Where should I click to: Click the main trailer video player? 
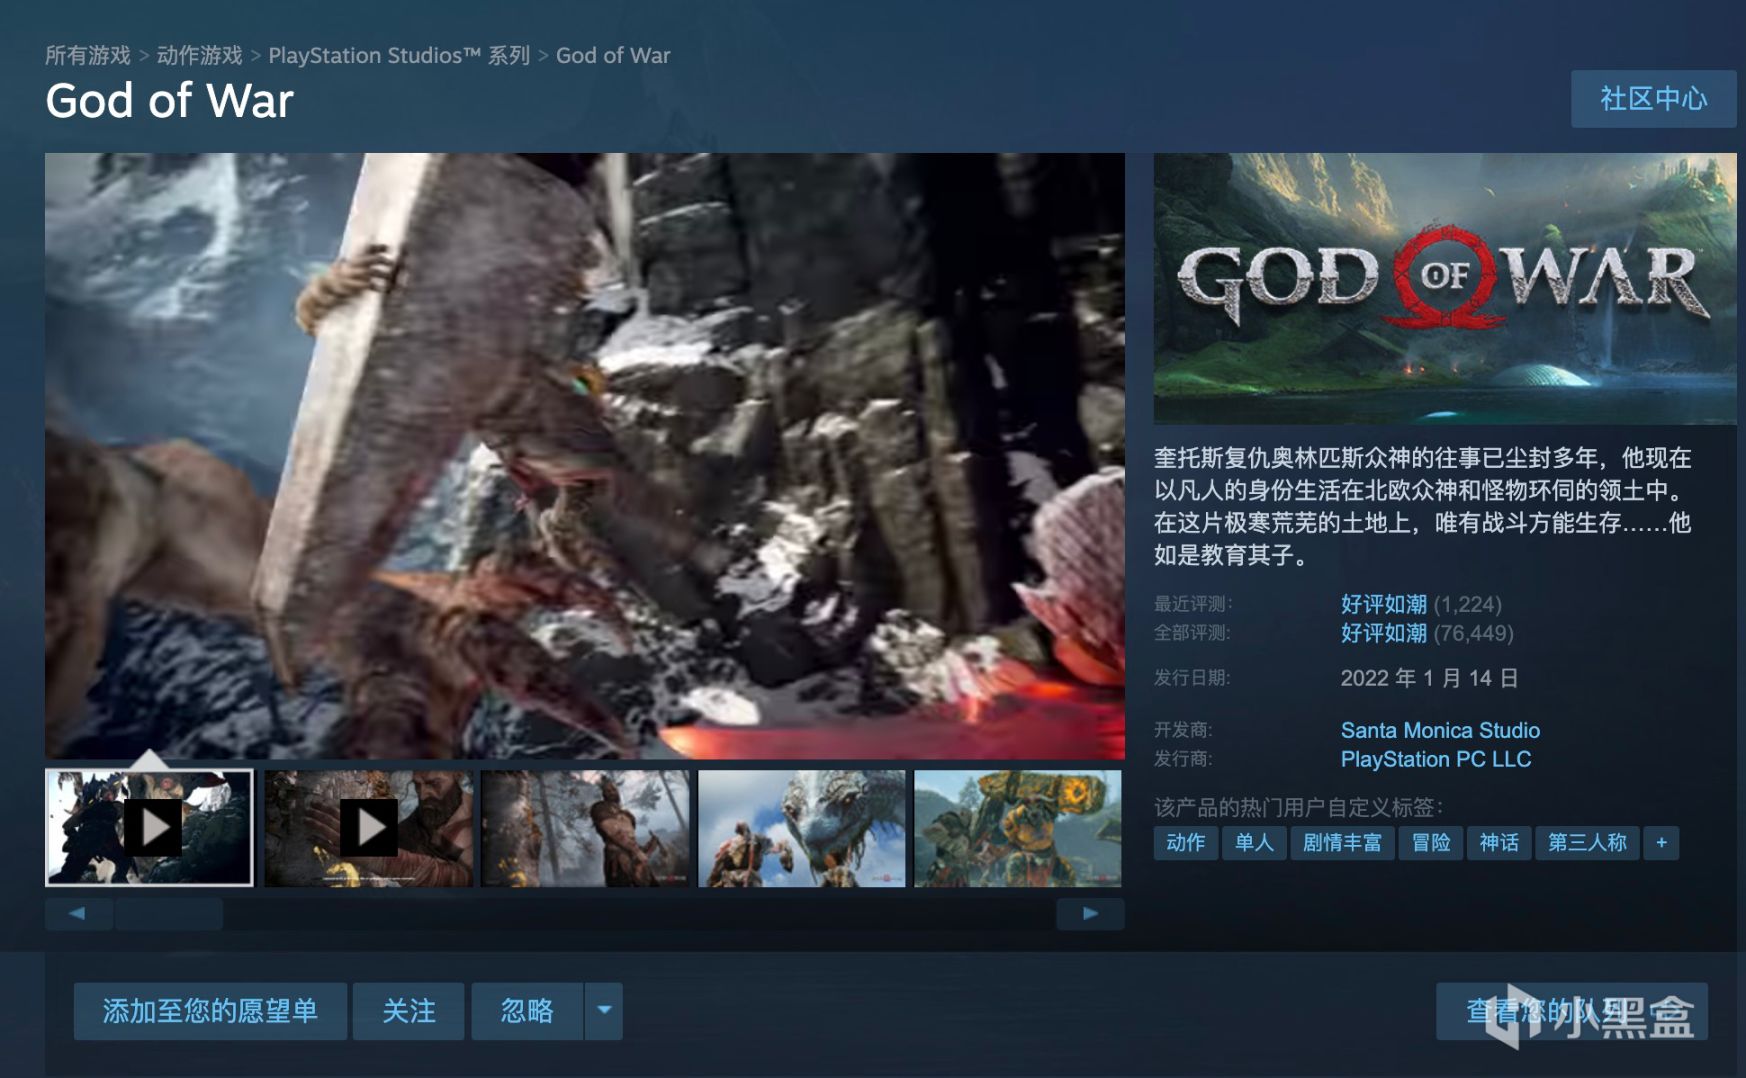pos(585,456)
